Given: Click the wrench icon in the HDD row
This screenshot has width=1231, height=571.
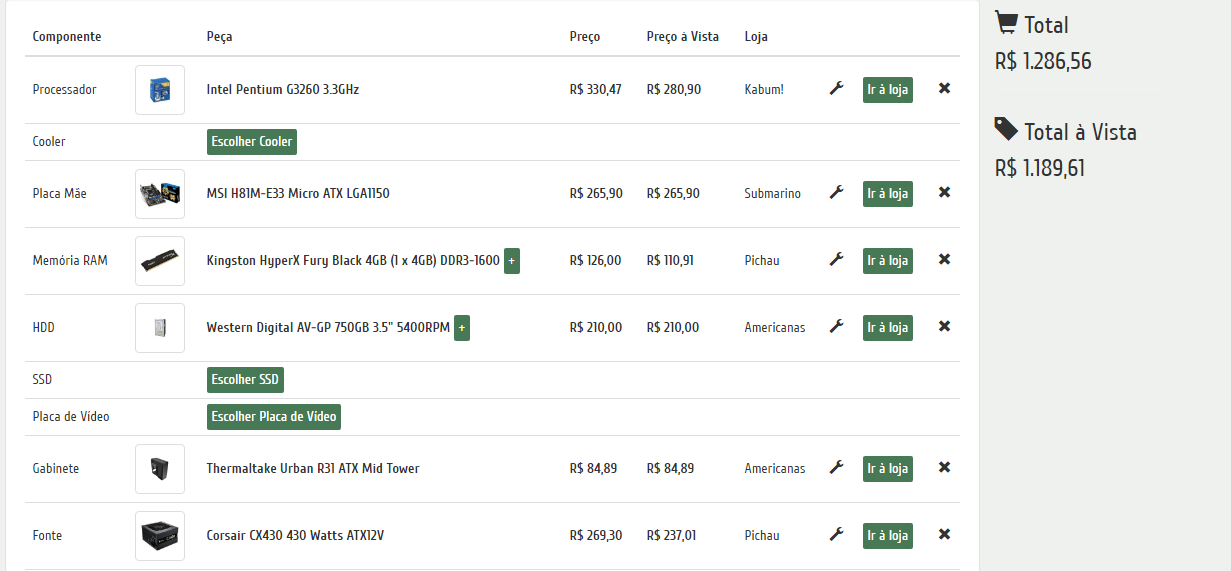Looking at the screenshot, I should 837,327.
